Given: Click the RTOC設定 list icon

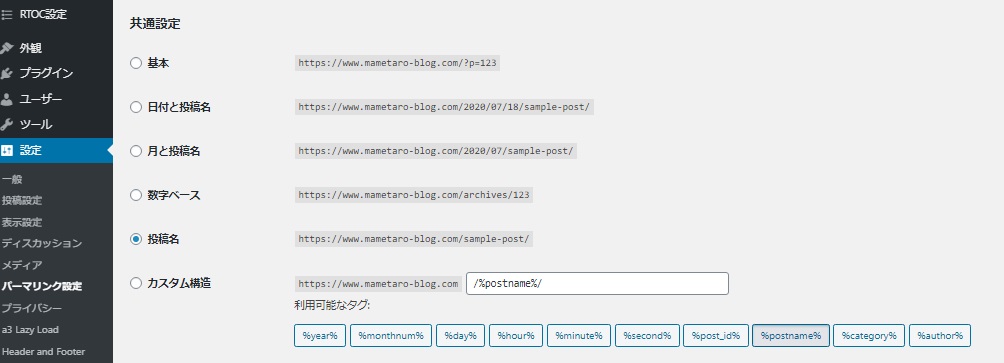Looking at the screenshot, I should 6,14.
